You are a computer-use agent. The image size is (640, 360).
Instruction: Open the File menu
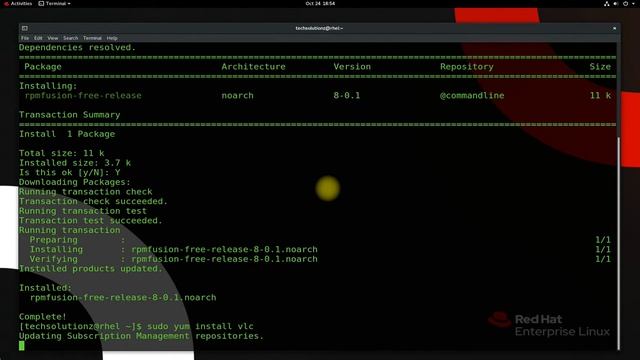click(25, 38)
